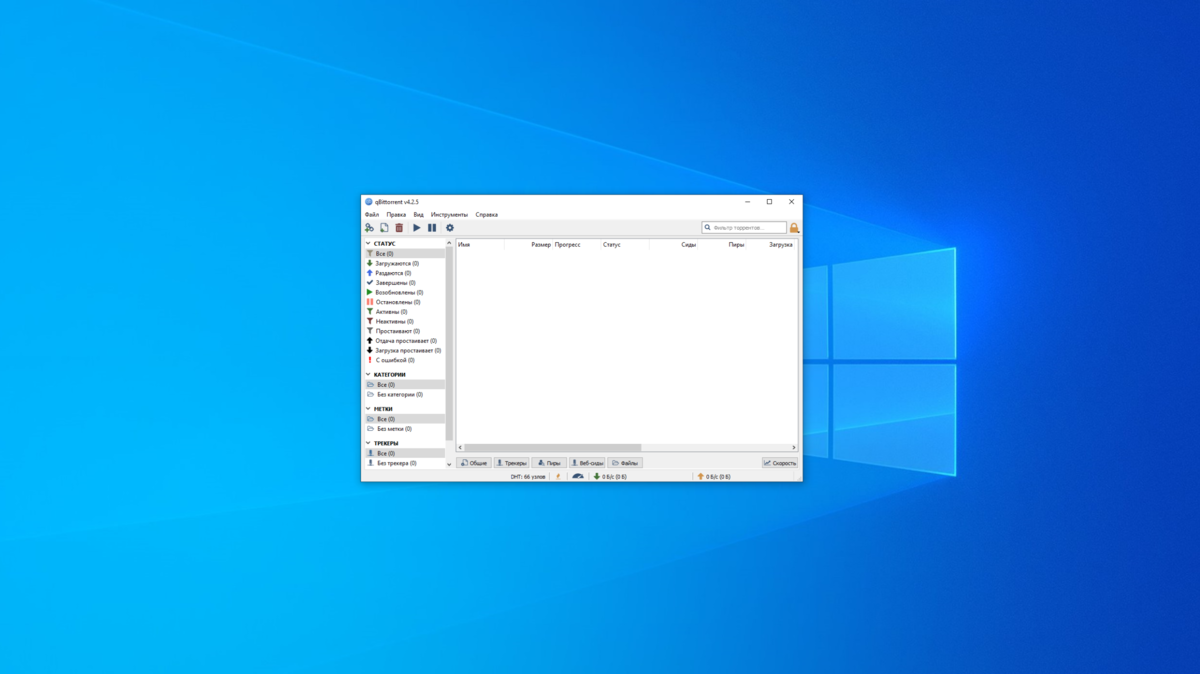Add torrent link via toolbar icon
This screenshot has width=1200, height=674.
tap(369, 228)
